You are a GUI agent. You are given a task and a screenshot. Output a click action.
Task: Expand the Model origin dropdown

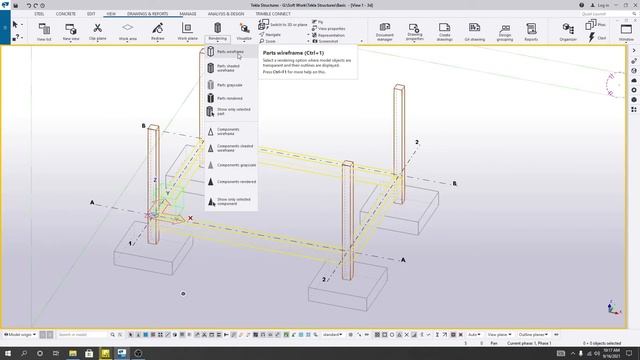[20, 334]
